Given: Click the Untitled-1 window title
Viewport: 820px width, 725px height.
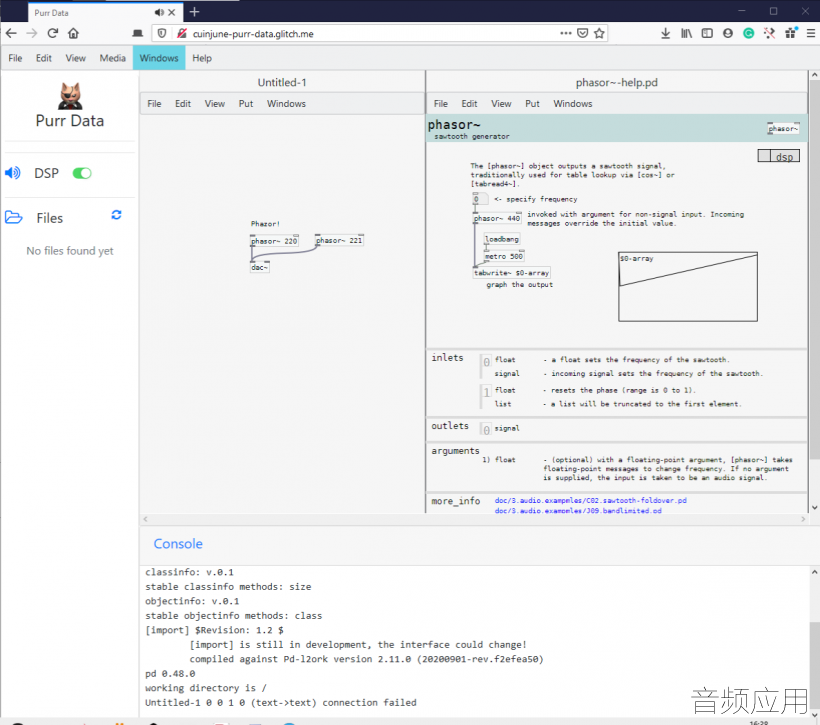Looking at the screenshot, I should pos(282,83).
